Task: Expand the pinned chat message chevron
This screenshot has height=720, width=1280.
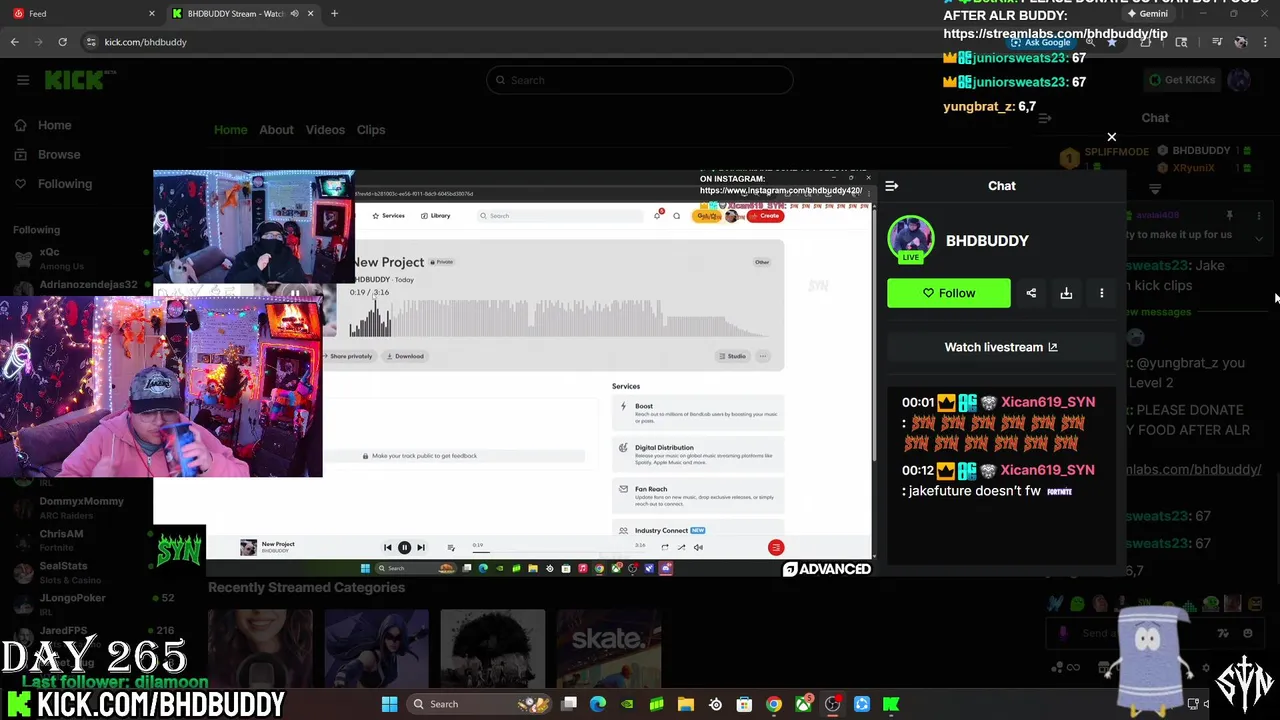Action: 1259,238
